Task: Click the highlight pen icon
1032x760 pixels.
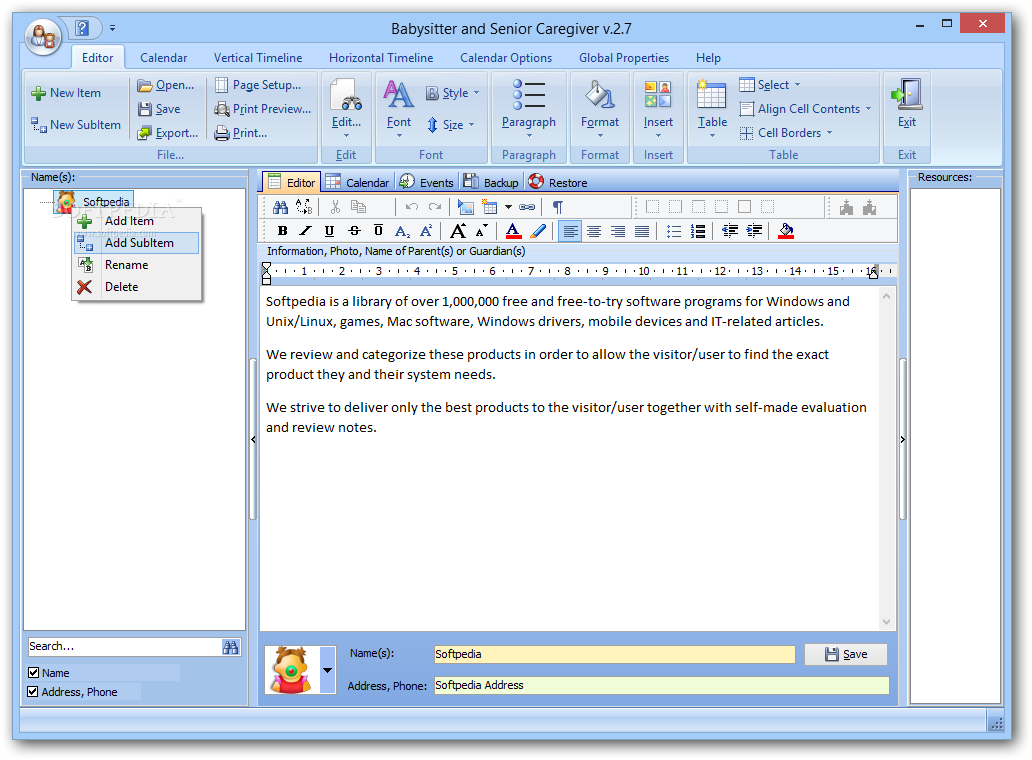Action: point(538,231)
